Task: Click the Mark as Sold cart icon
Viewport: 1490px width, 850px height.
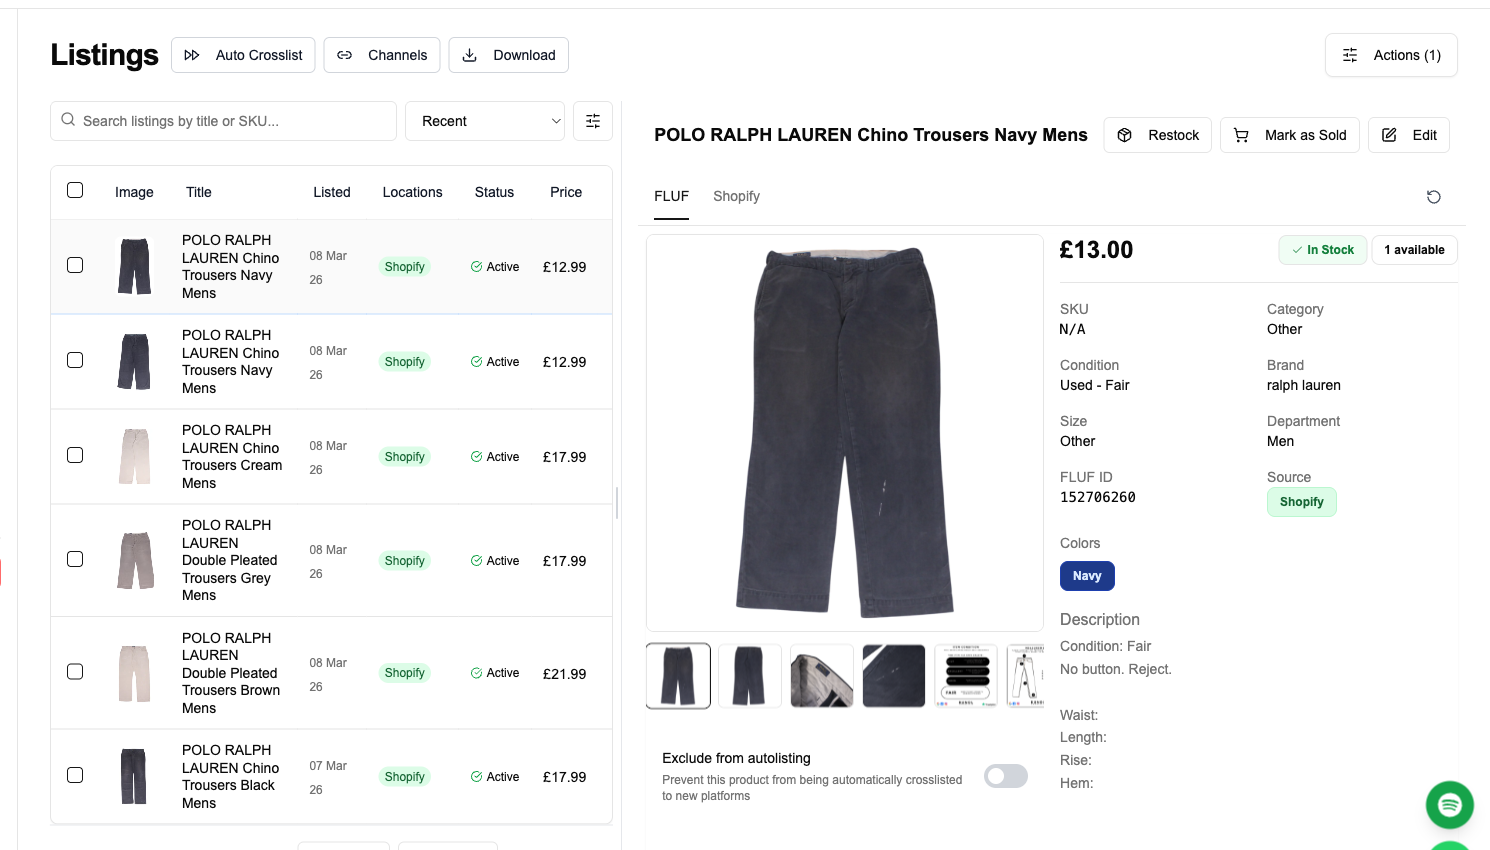Action: [x=1241, y=135]
